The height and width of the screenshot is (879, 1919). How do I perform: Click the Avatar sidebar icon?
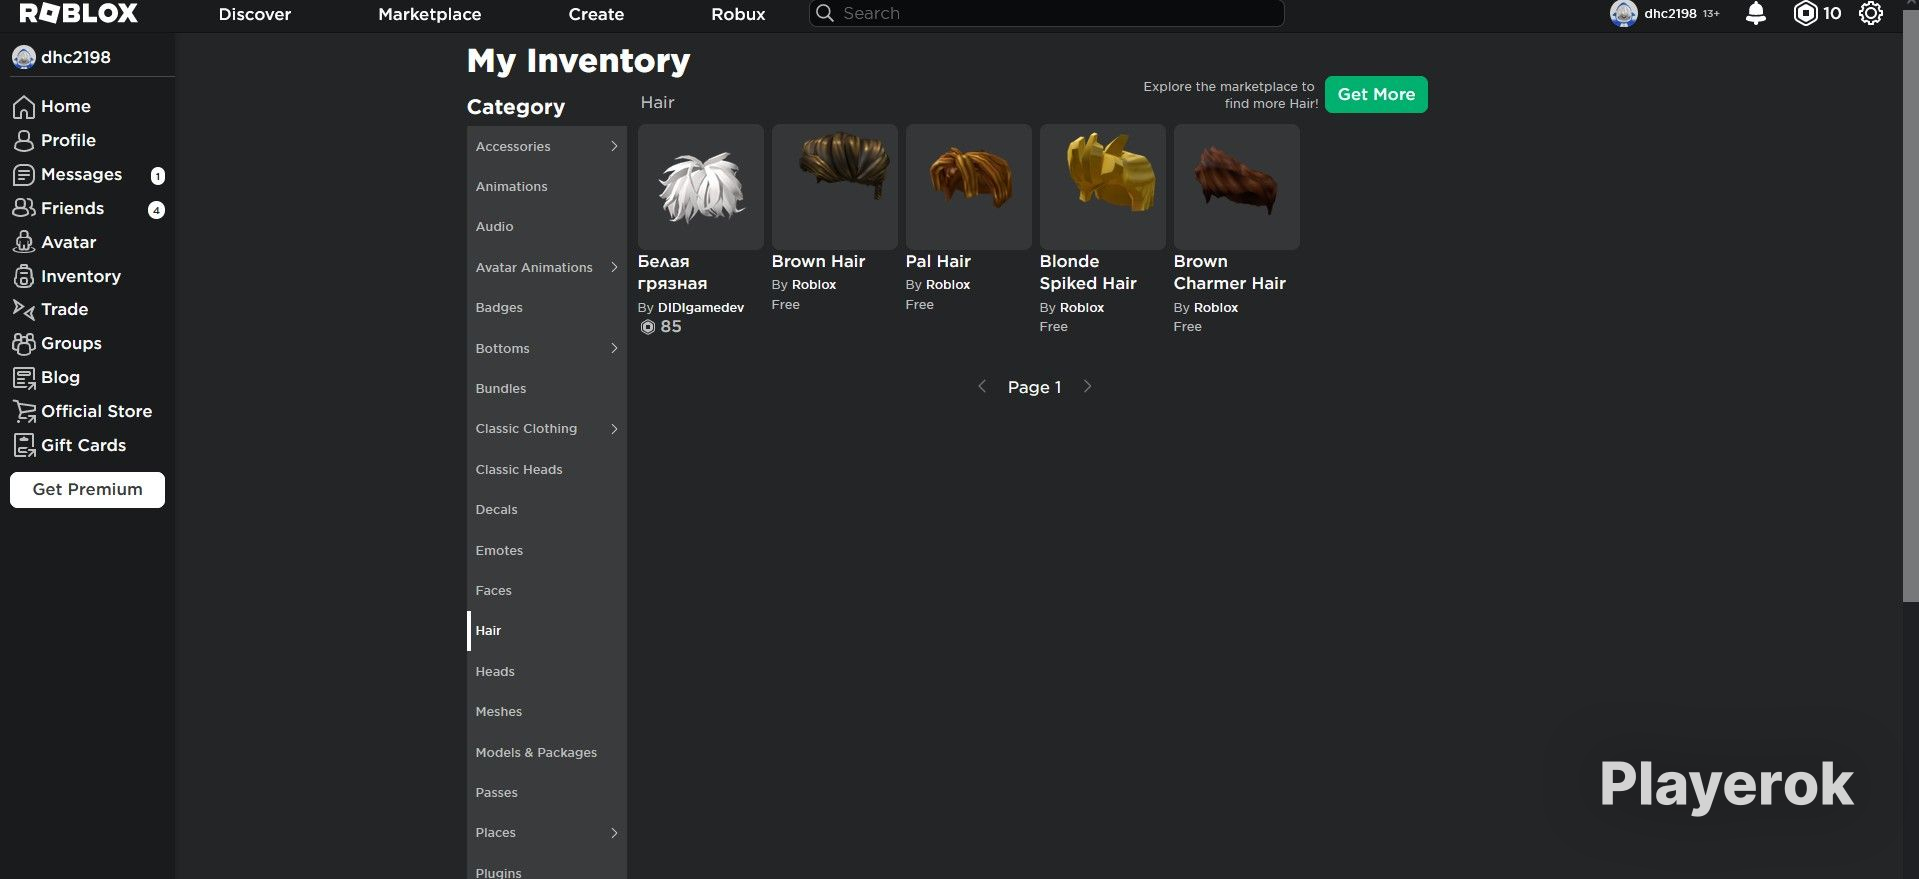coord(24,242)
